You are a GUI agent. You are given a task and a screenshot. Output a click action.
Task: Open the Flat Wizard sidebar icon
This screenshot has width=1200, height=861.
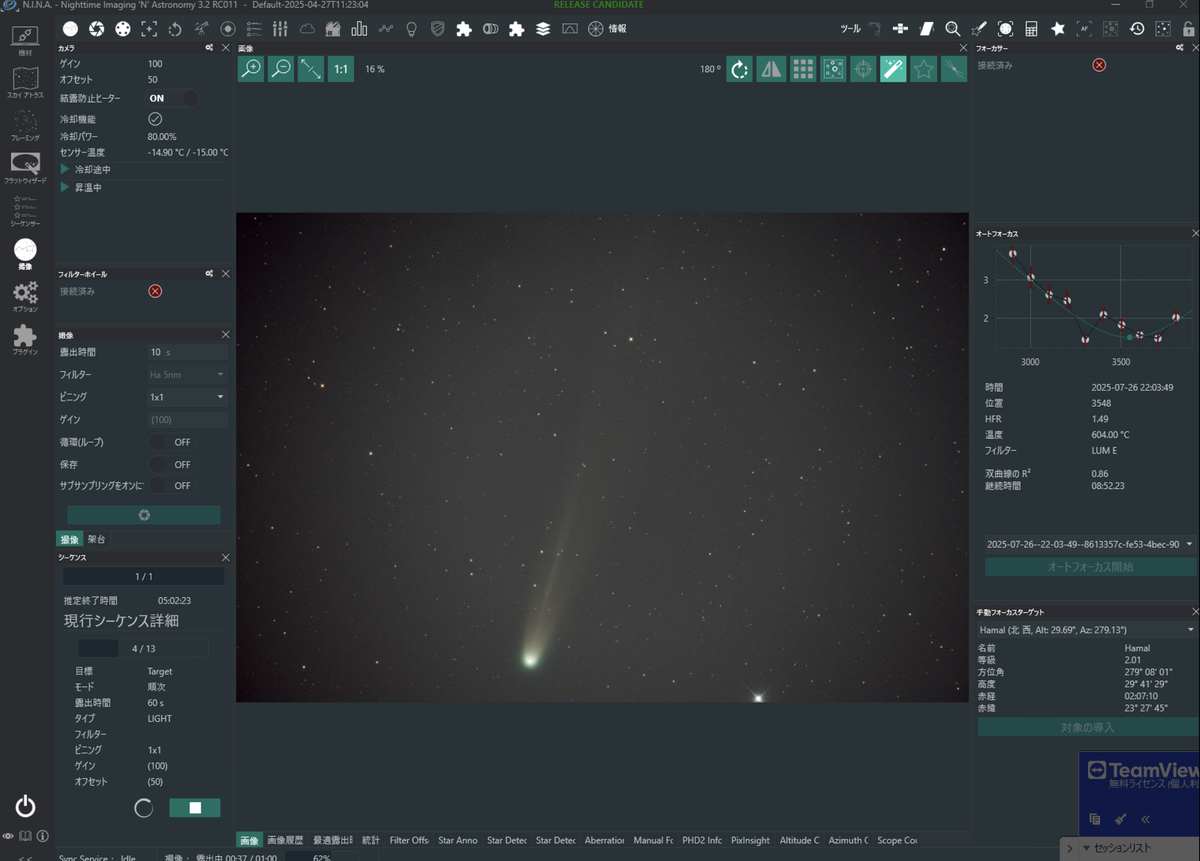[25, 166]
